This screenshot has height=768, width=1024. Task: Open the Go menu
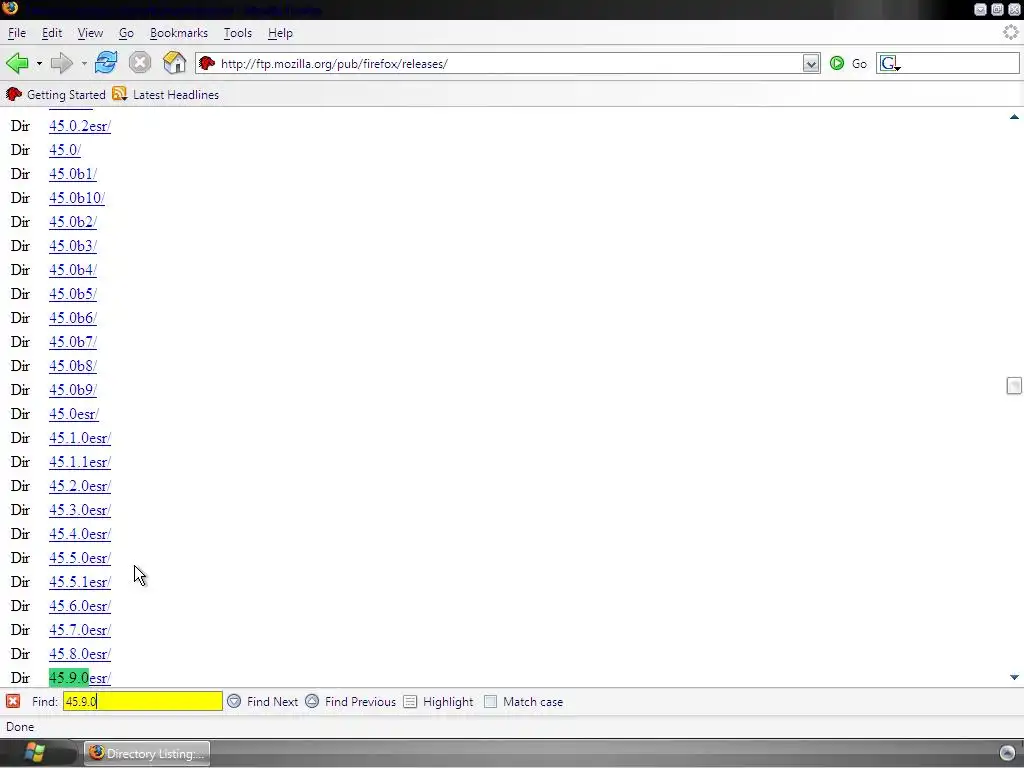click(126, 33)
